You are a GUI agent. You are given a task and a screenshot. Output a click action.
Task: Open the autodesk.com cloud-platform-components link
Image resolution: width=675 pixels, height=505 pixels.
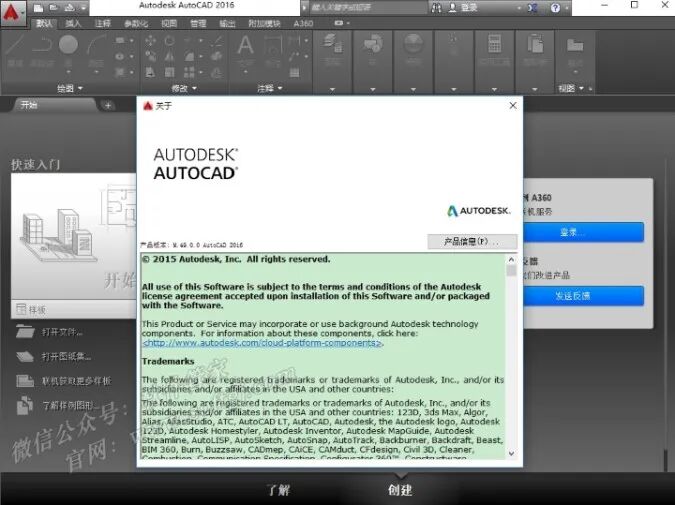pyautogui.click(x=262, y=343)
